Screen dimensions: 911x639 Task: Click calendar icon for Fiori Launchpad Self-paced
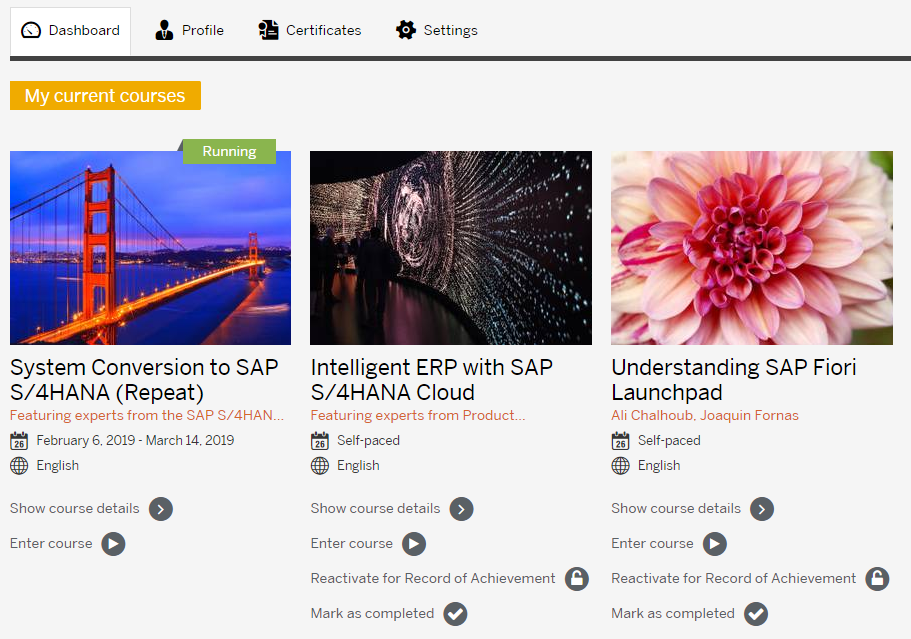[621, 441]
